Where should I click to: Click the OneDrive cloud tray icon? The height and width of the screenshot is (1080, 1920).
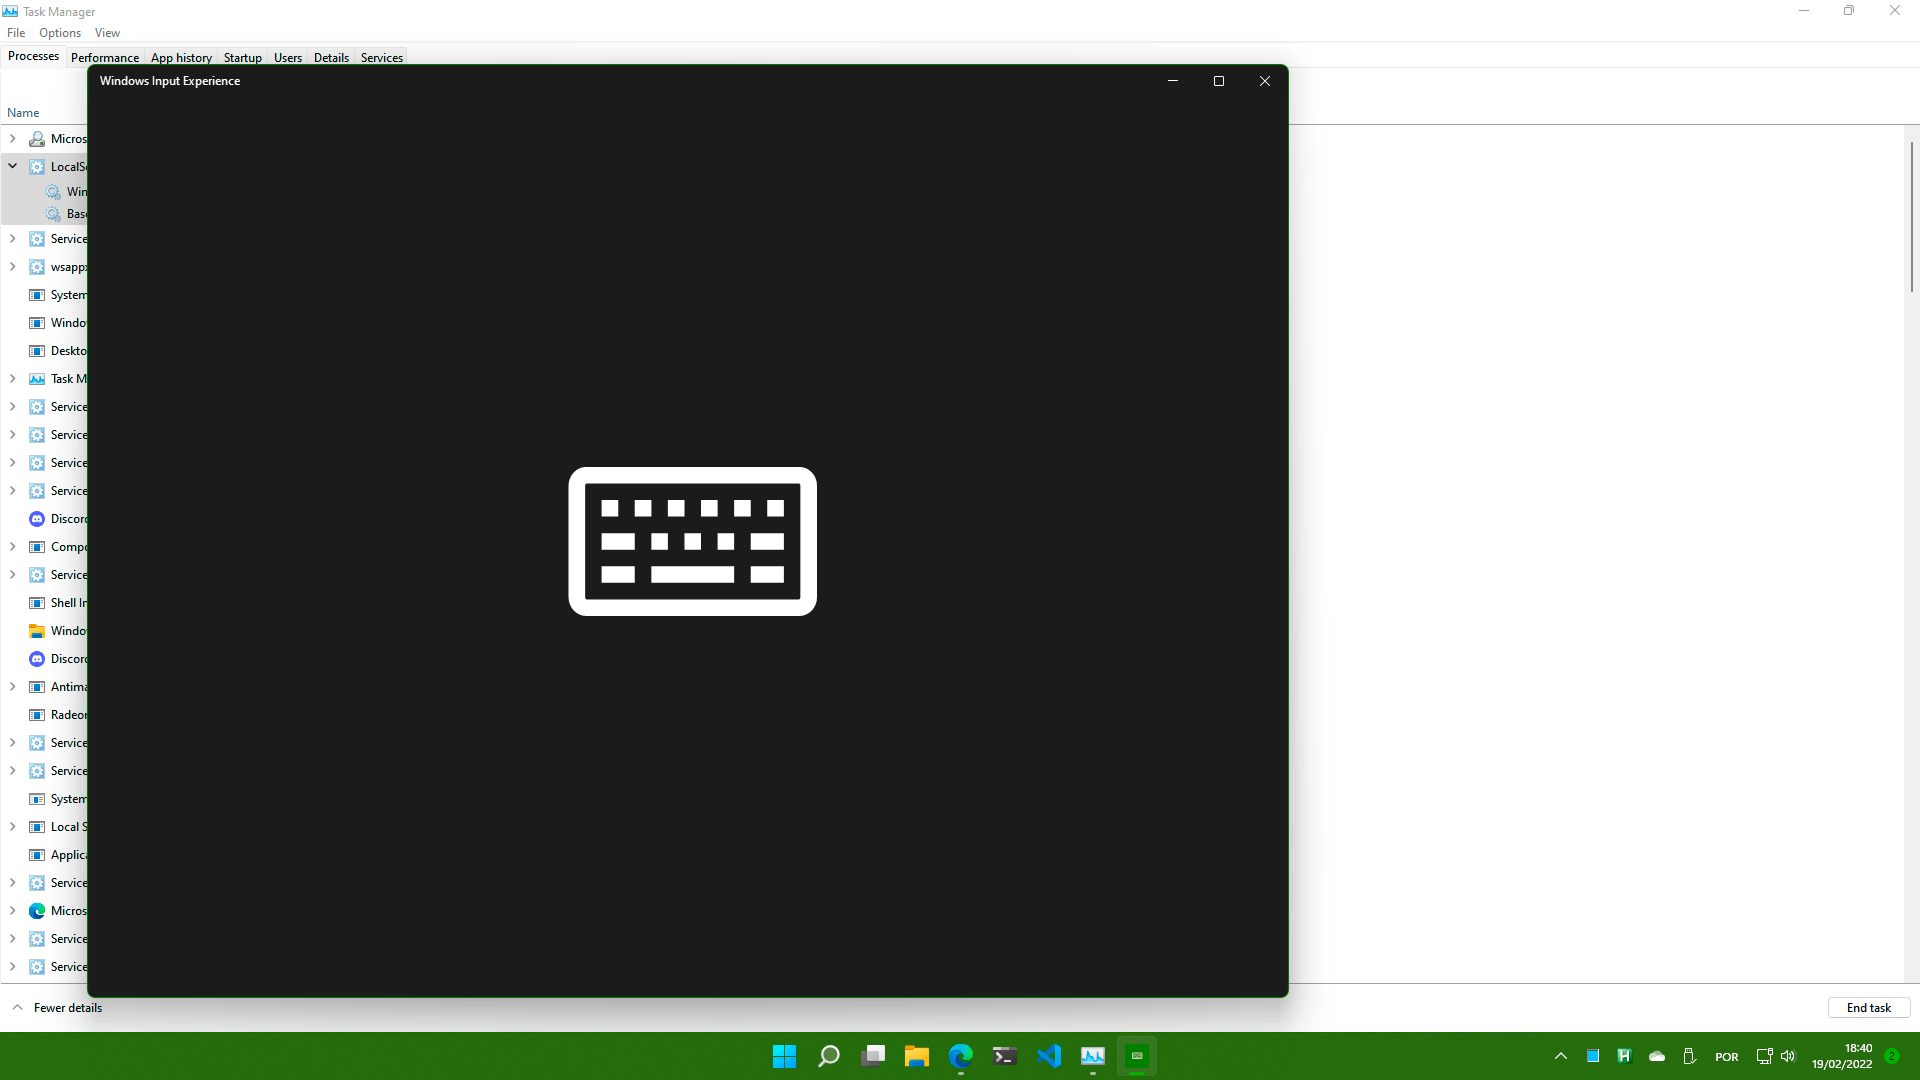coord(1657,1056)
